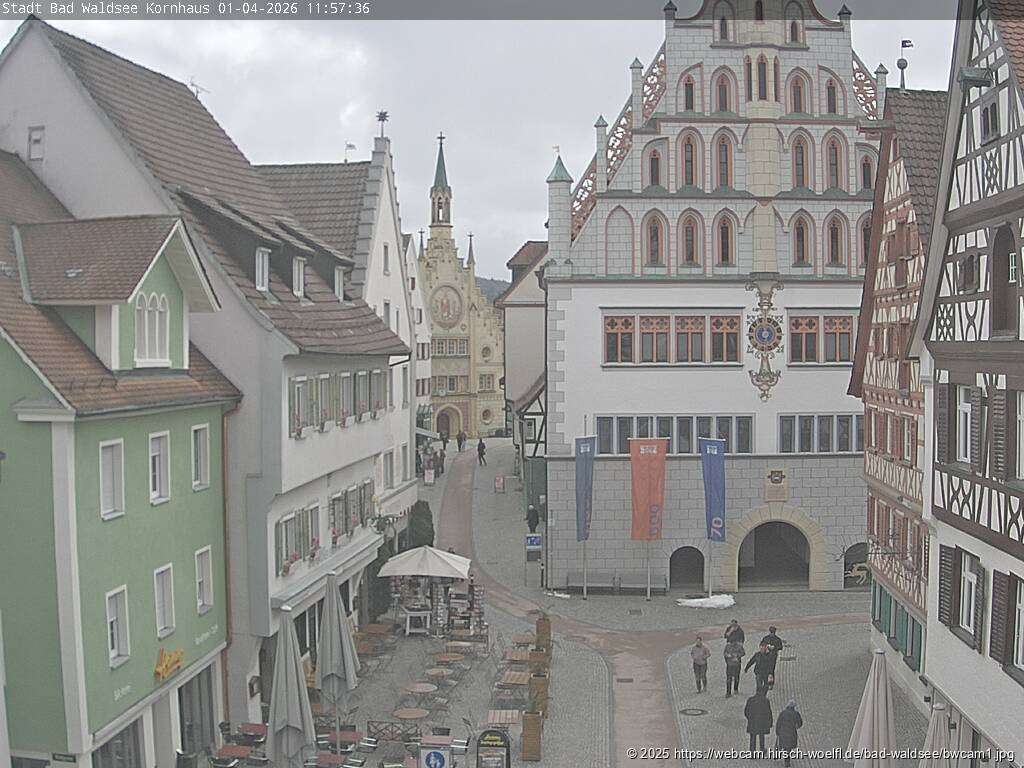Click the open white café umbrella
1024x768 pixels.
pos(425,563)
